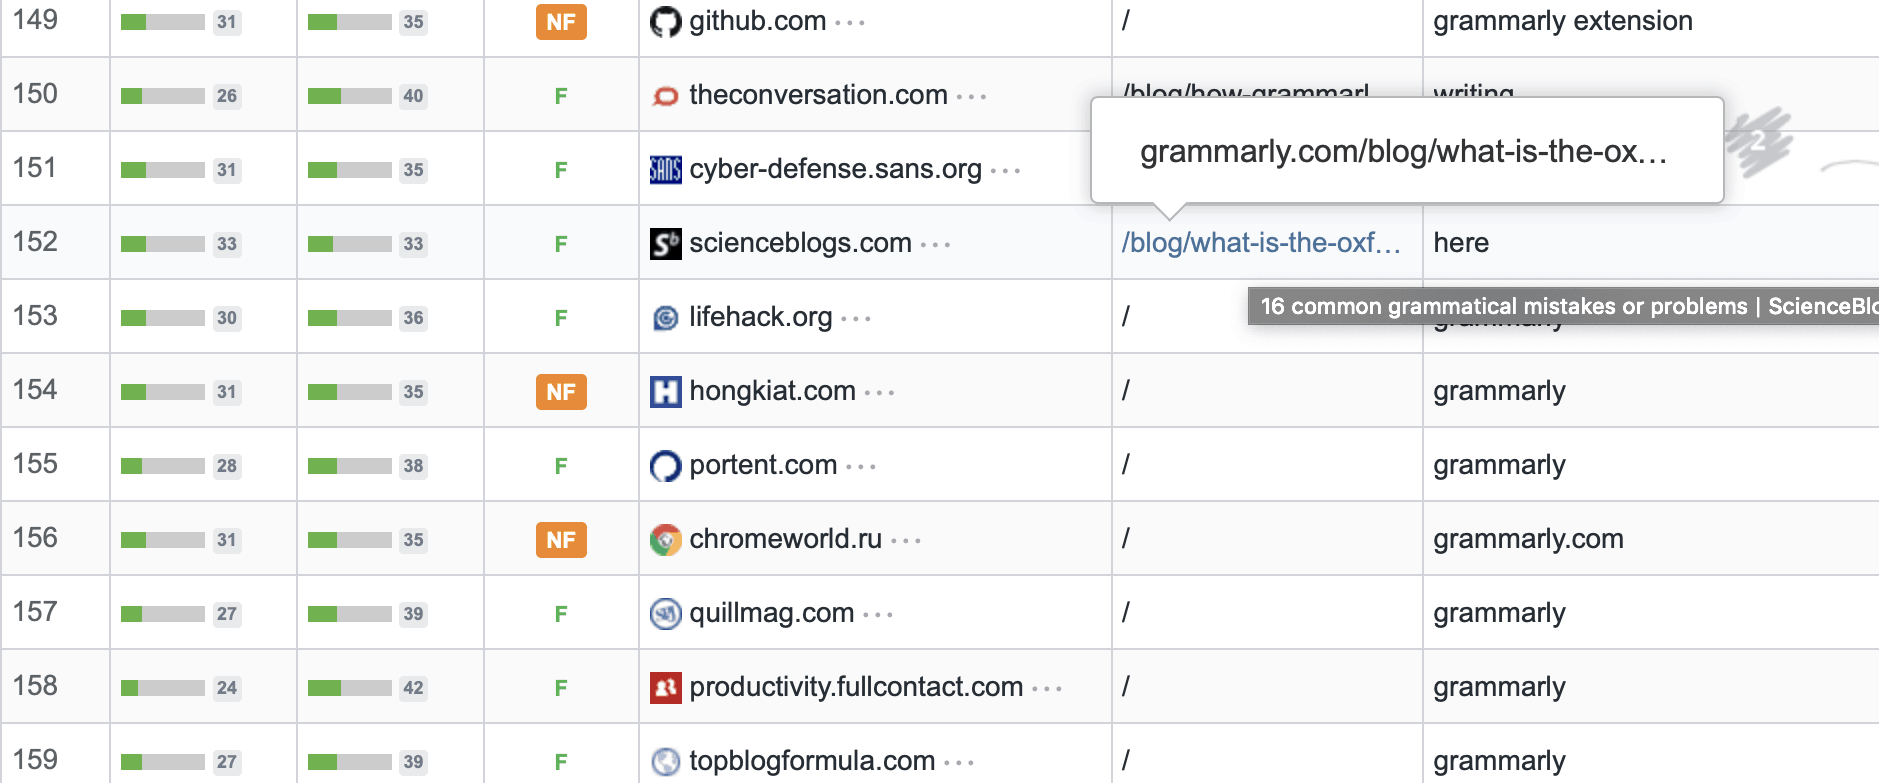The width and height of the screenshot is (1879, 783).
Task: Click the F flag in the cyber-defense.sans.org row
Action: point(561,170)
